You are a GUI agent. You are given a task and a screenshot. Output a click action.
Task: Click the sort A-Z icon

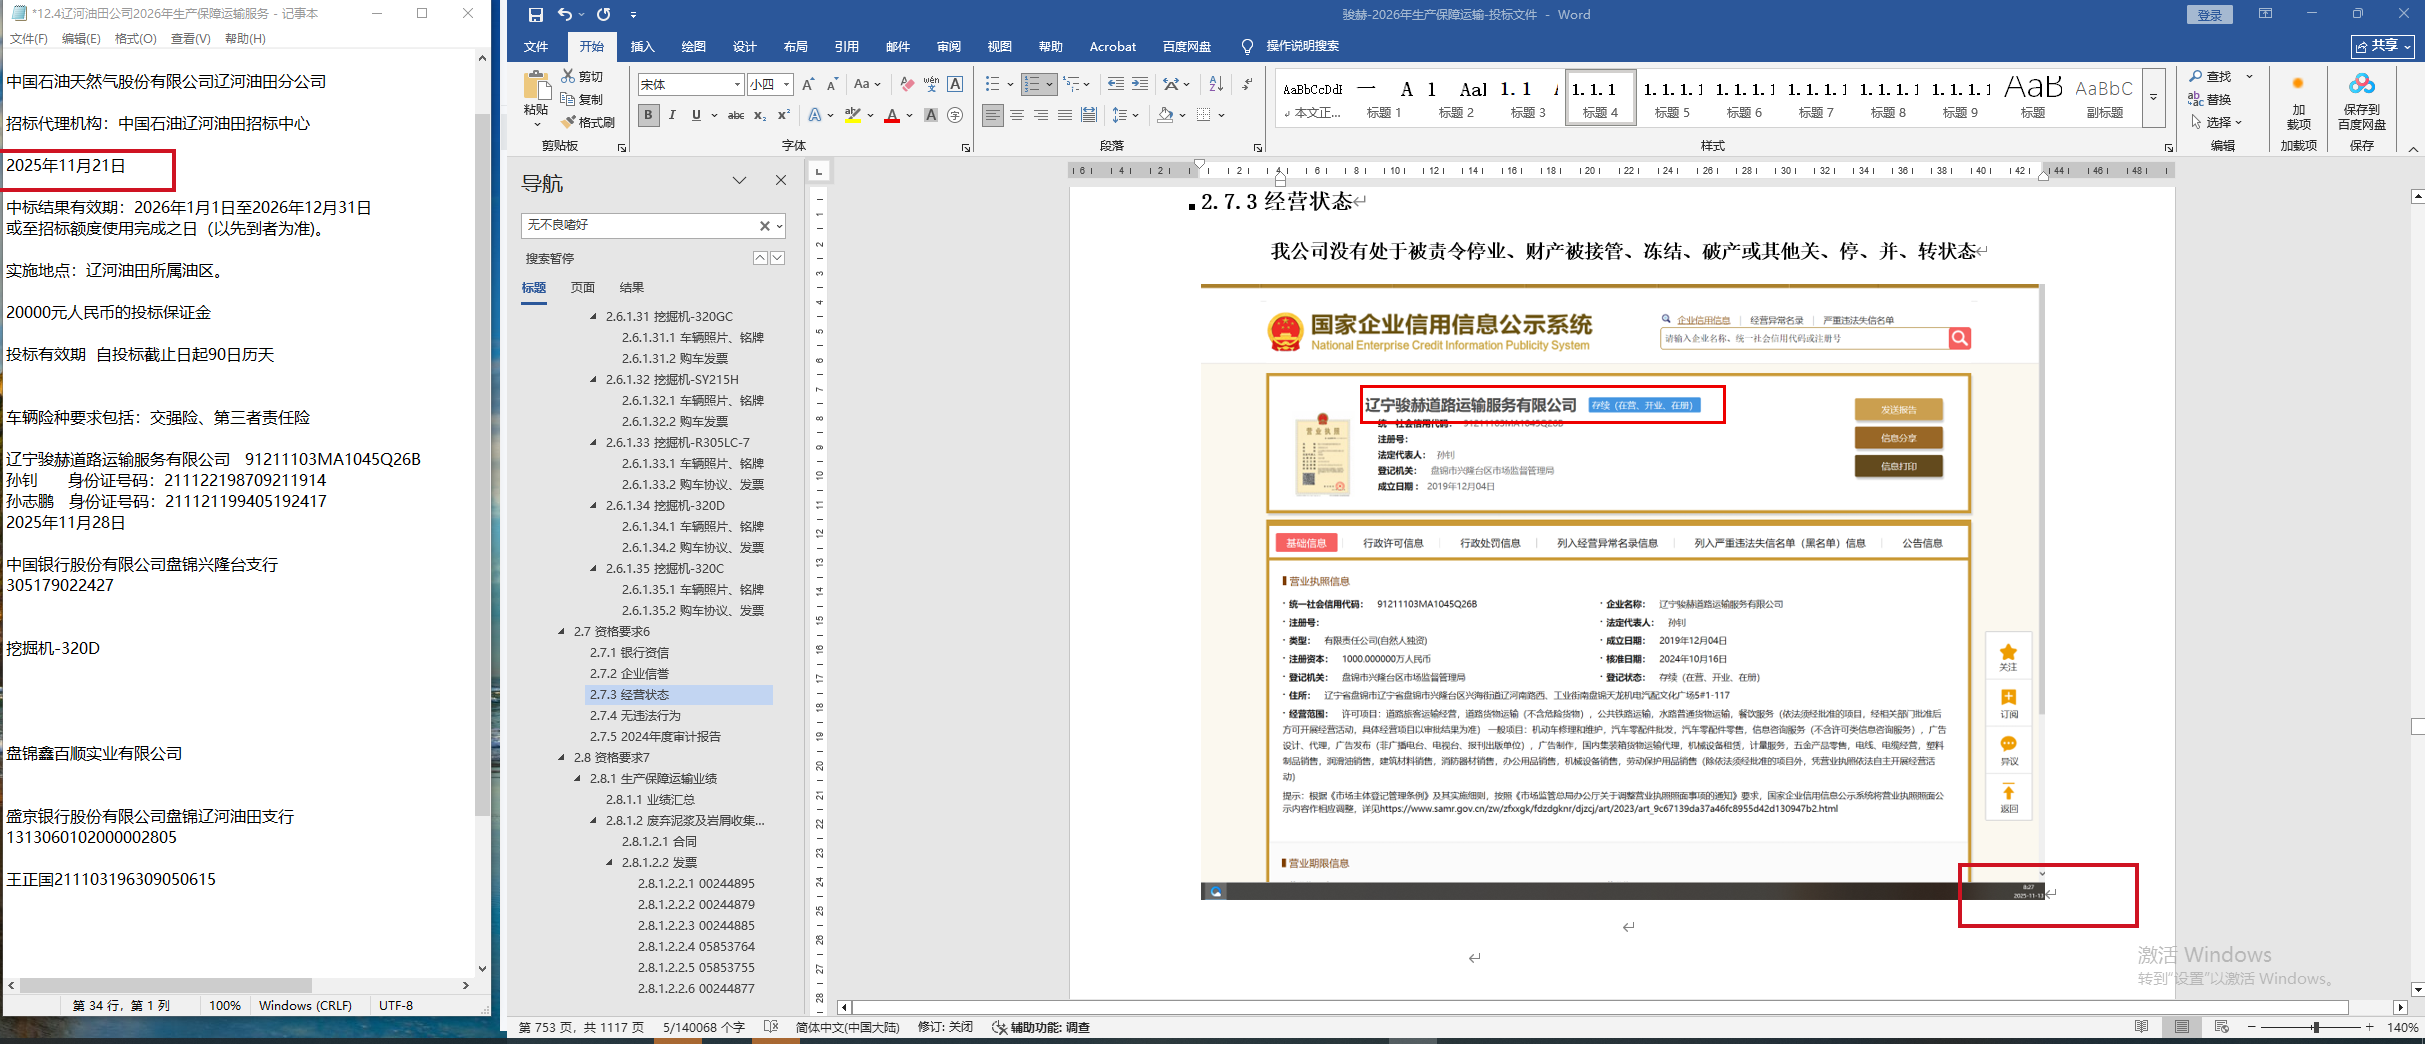[1216, 84]
